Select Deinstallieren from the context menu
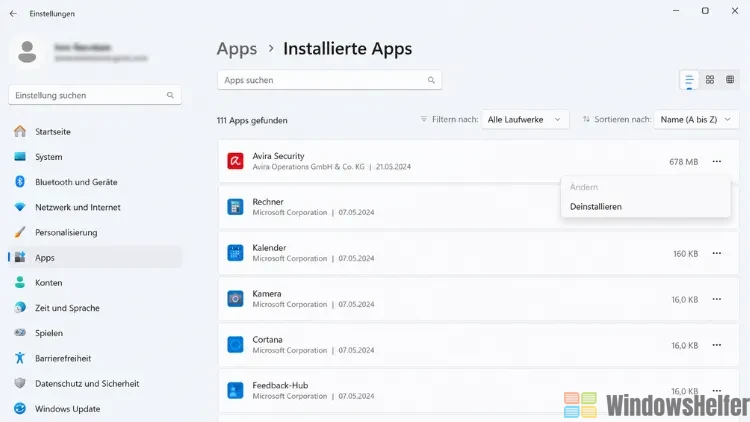The width and height of the screenshot is (750, 422). tap(596, 207)
